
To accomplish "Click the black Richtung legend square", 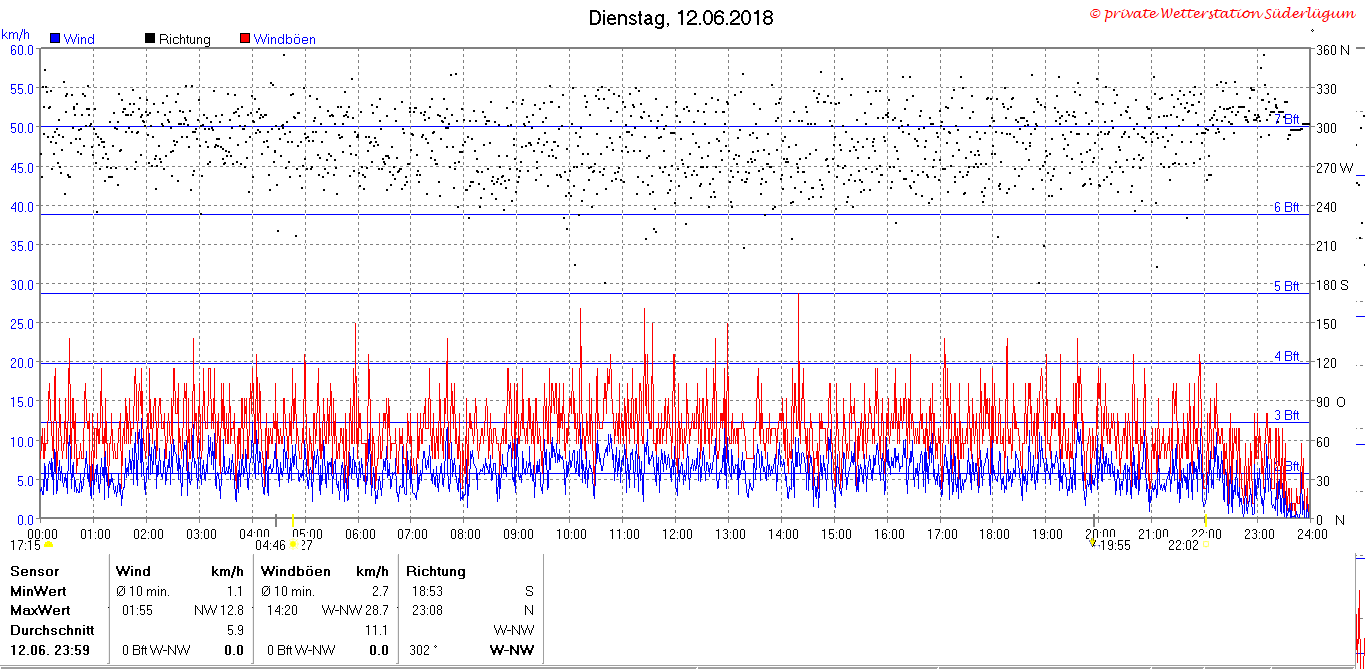I will coord(150,38).
